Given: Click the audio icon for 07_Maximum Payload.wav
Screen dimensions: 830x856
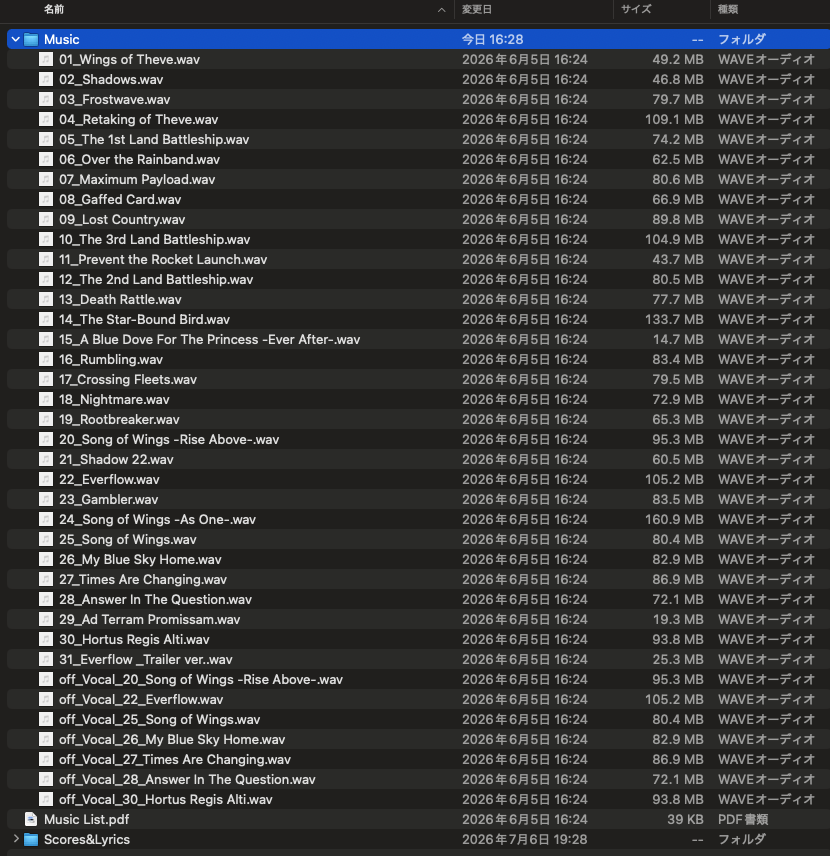Looking at the screenshot, I should [x=46, y=179].
